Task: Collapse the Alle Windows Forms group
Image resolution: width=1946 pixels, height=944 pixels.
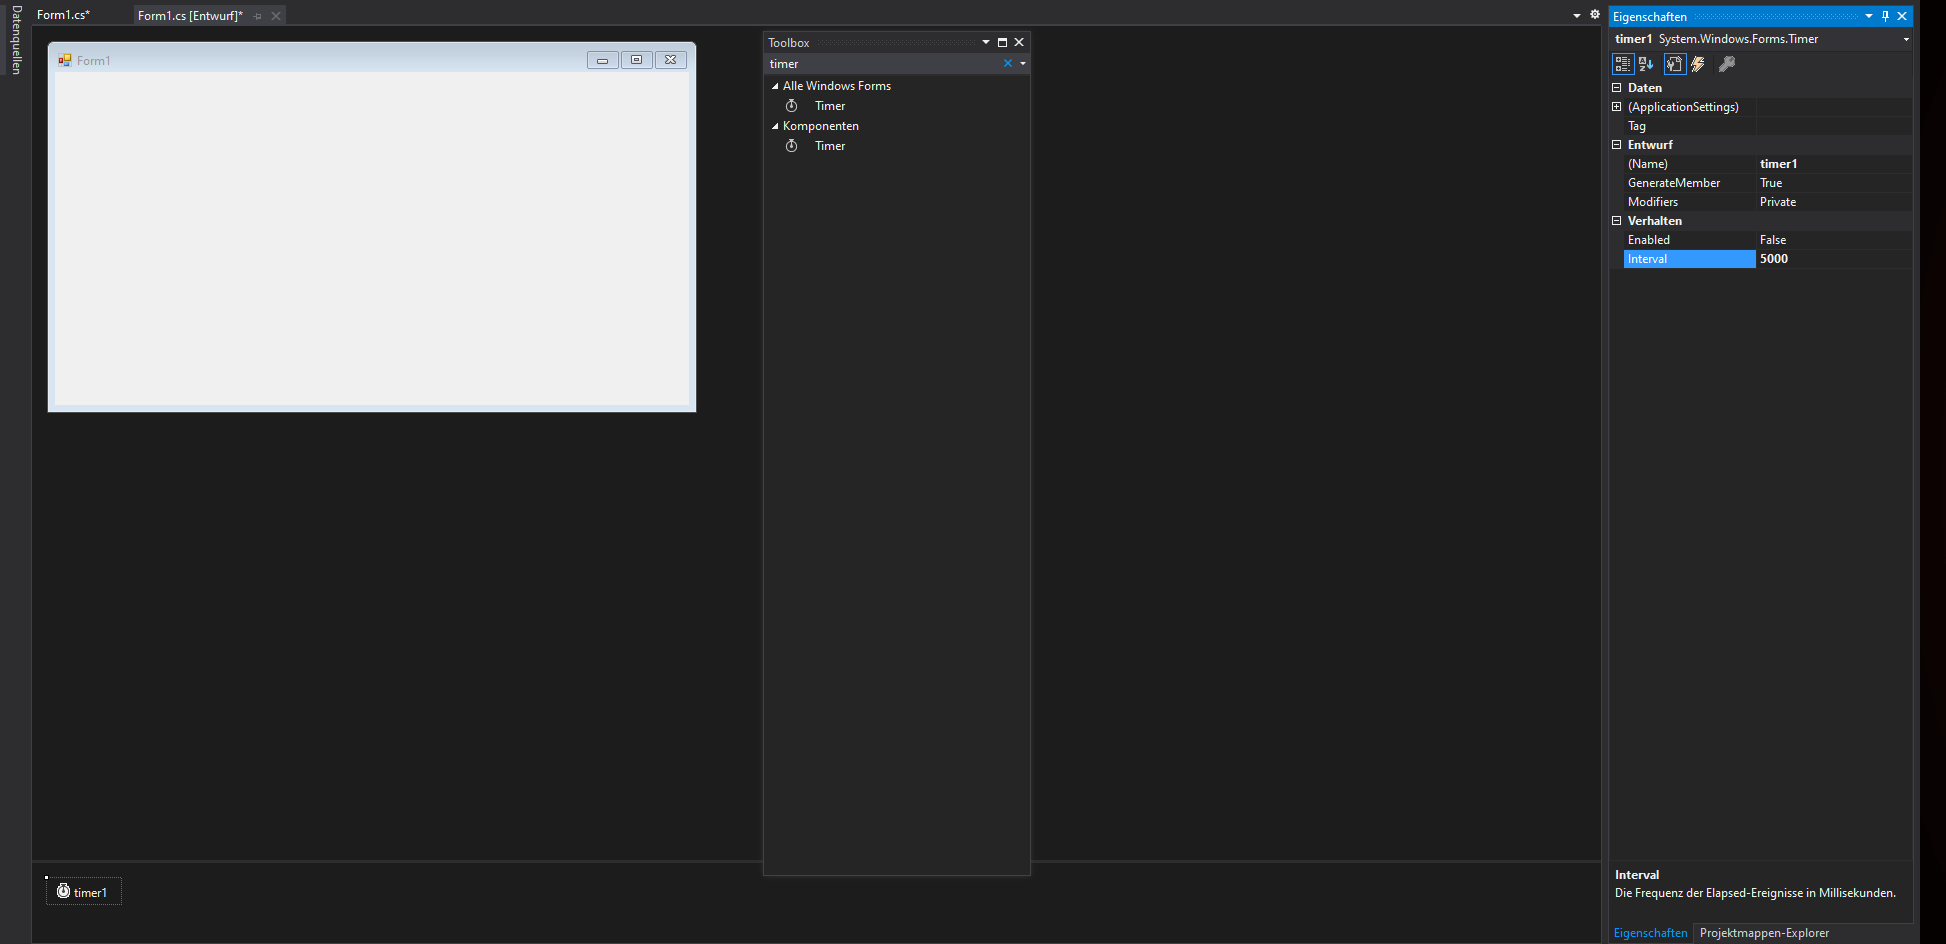Action: click(775, 86)
